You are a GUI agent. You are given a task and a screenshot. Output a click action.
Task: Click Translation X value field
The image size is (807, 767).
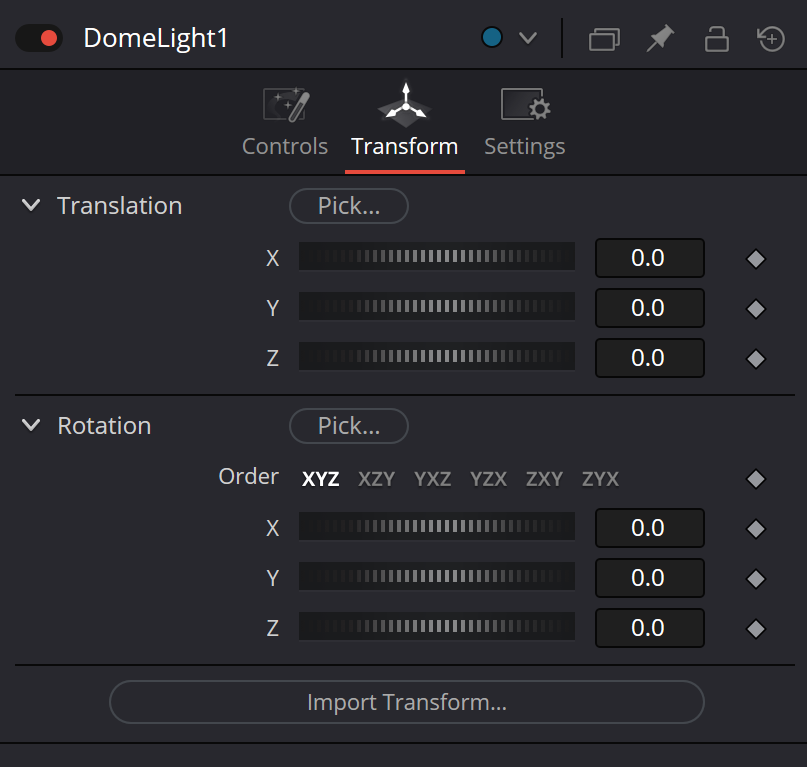pyautogui.click(x=650, y=258)
